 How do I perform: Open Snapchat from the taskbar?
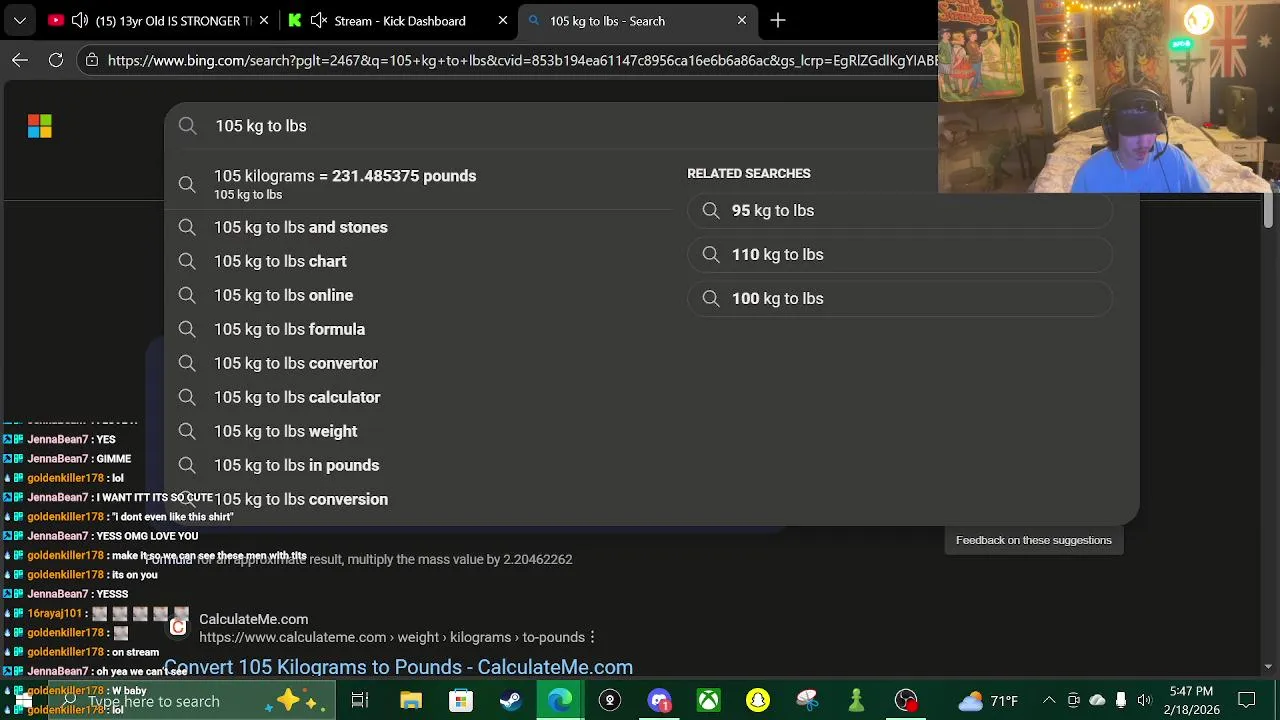(758, 701)
